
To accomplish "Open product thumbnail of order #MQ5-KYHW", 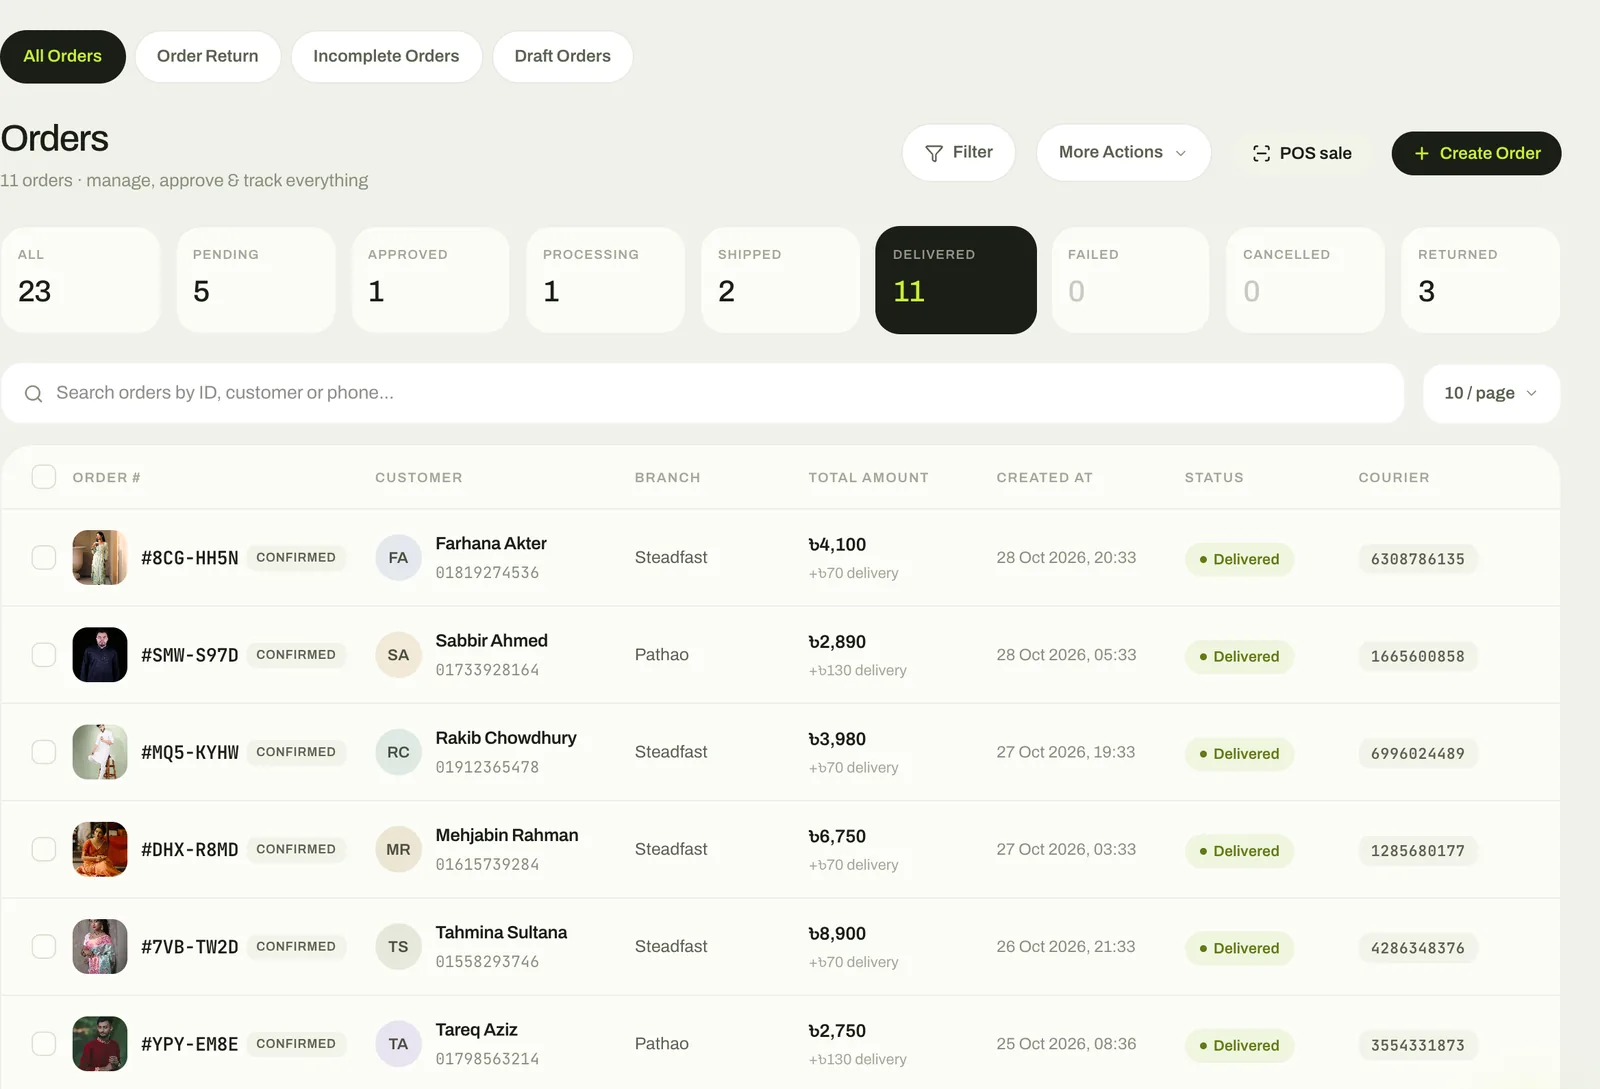I will click(100, 752).
